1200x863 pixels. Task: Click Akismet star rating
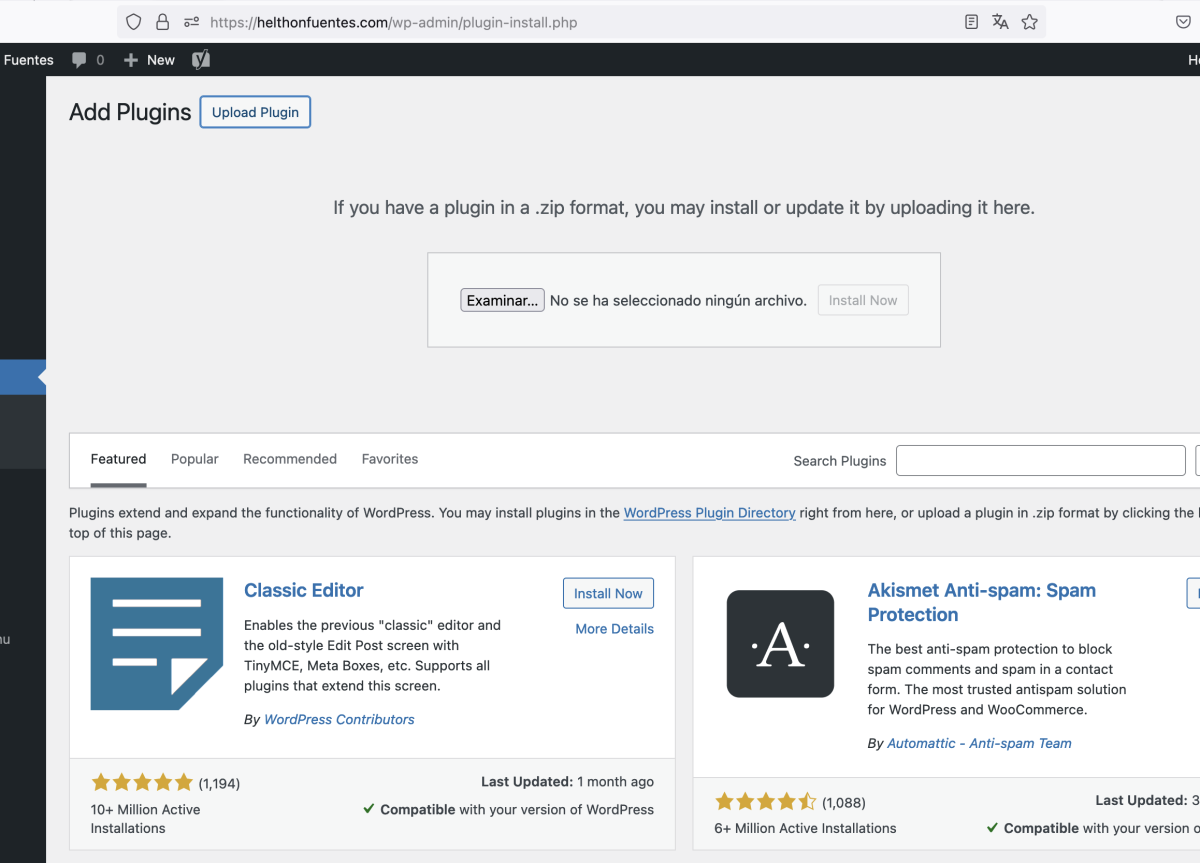click(766, 802)
